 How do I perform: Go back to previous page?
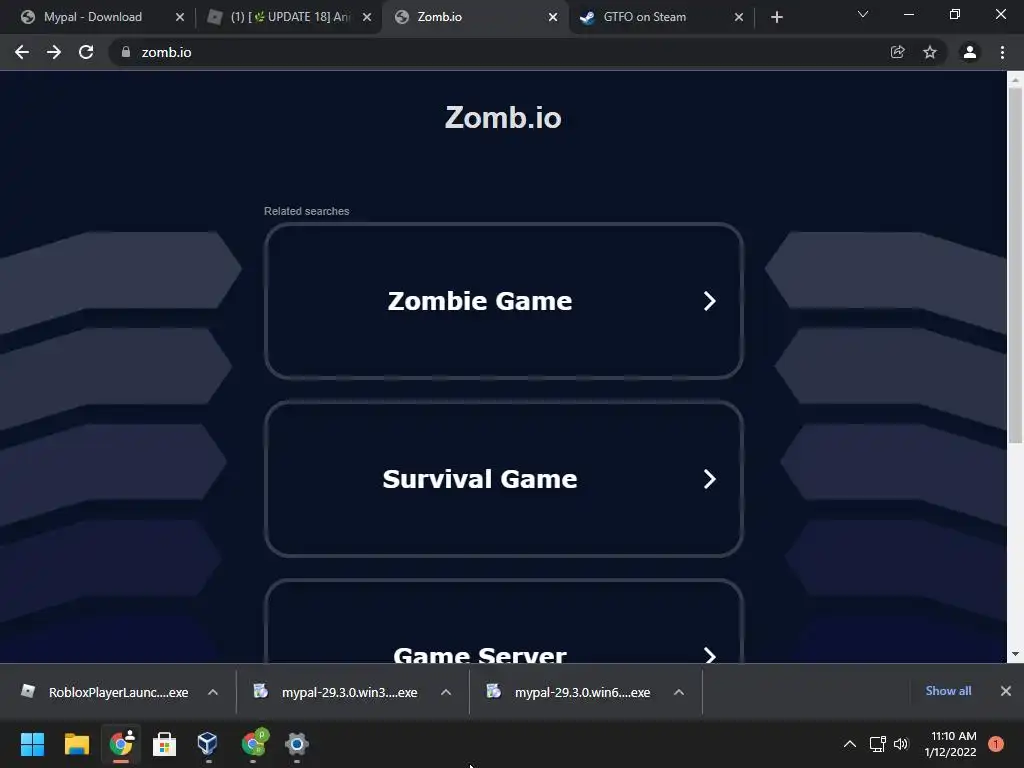click(22, 52)
